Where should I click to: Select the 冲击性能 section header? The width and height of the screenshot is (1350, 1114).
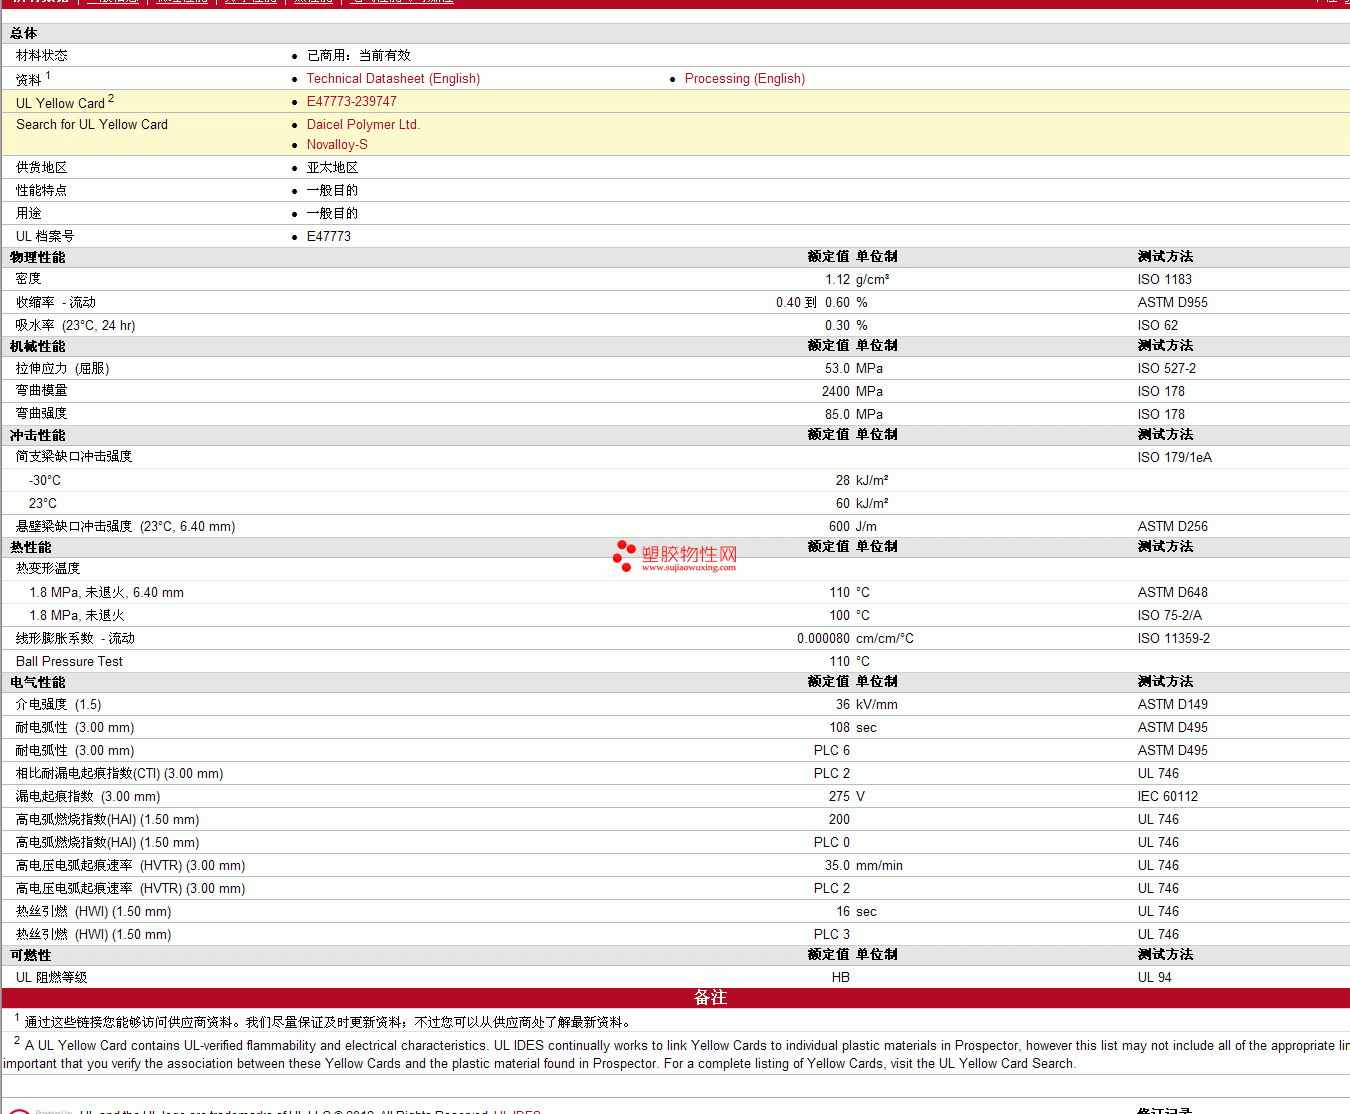coord(38,436)
